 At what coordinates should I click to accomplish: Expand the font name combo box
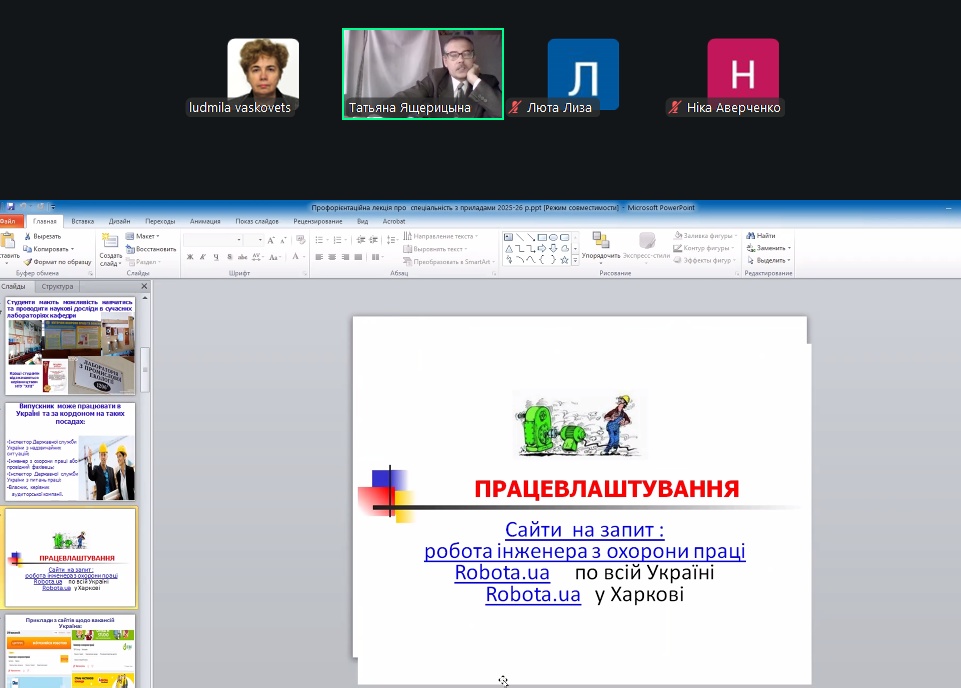(241, 240)
